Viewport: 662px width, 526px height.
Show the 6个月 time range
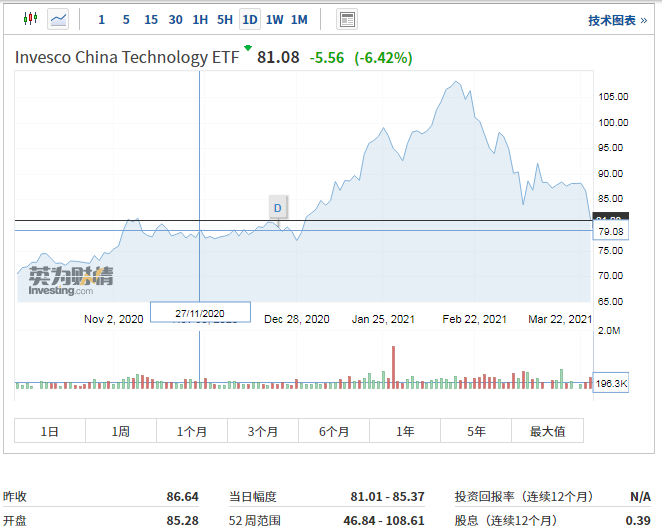pos(334,431)
